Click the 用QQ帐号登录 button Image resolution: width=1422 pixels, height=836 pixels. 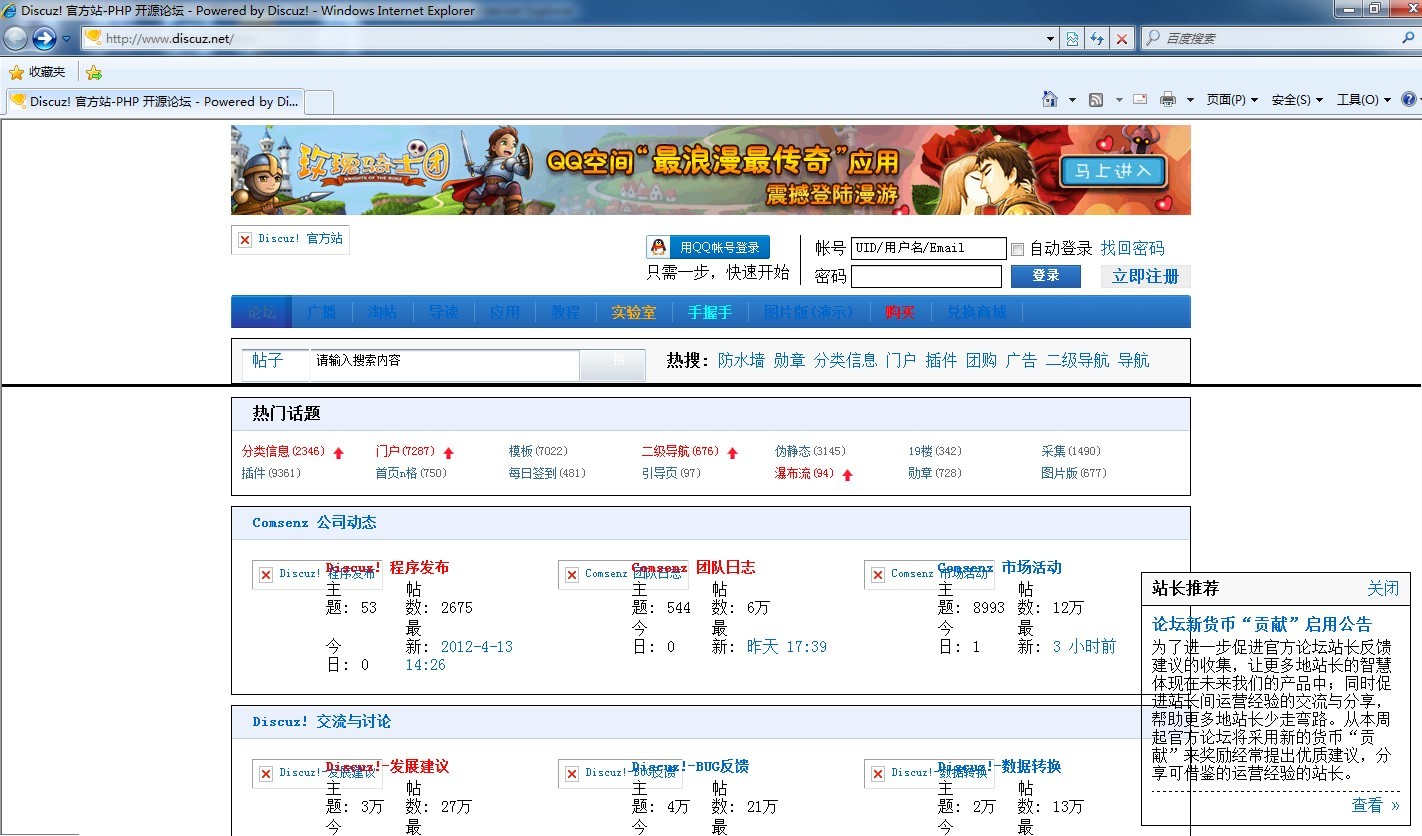pos(708,247)
